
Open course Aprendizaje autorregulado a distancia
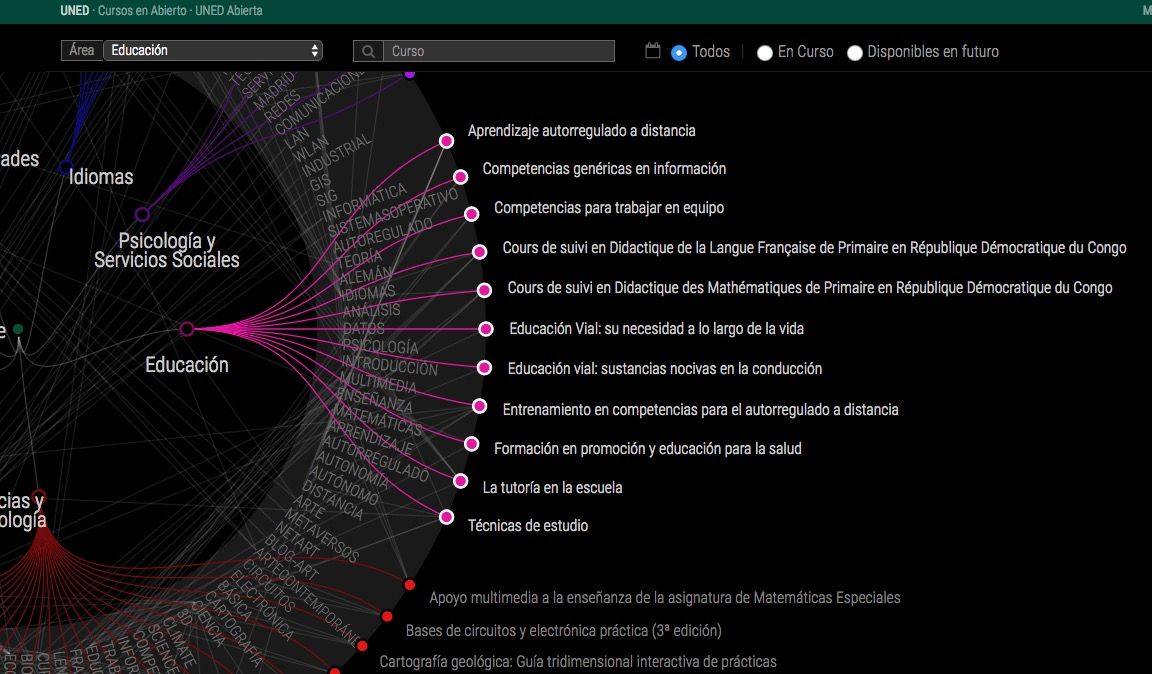click(581, 131)
